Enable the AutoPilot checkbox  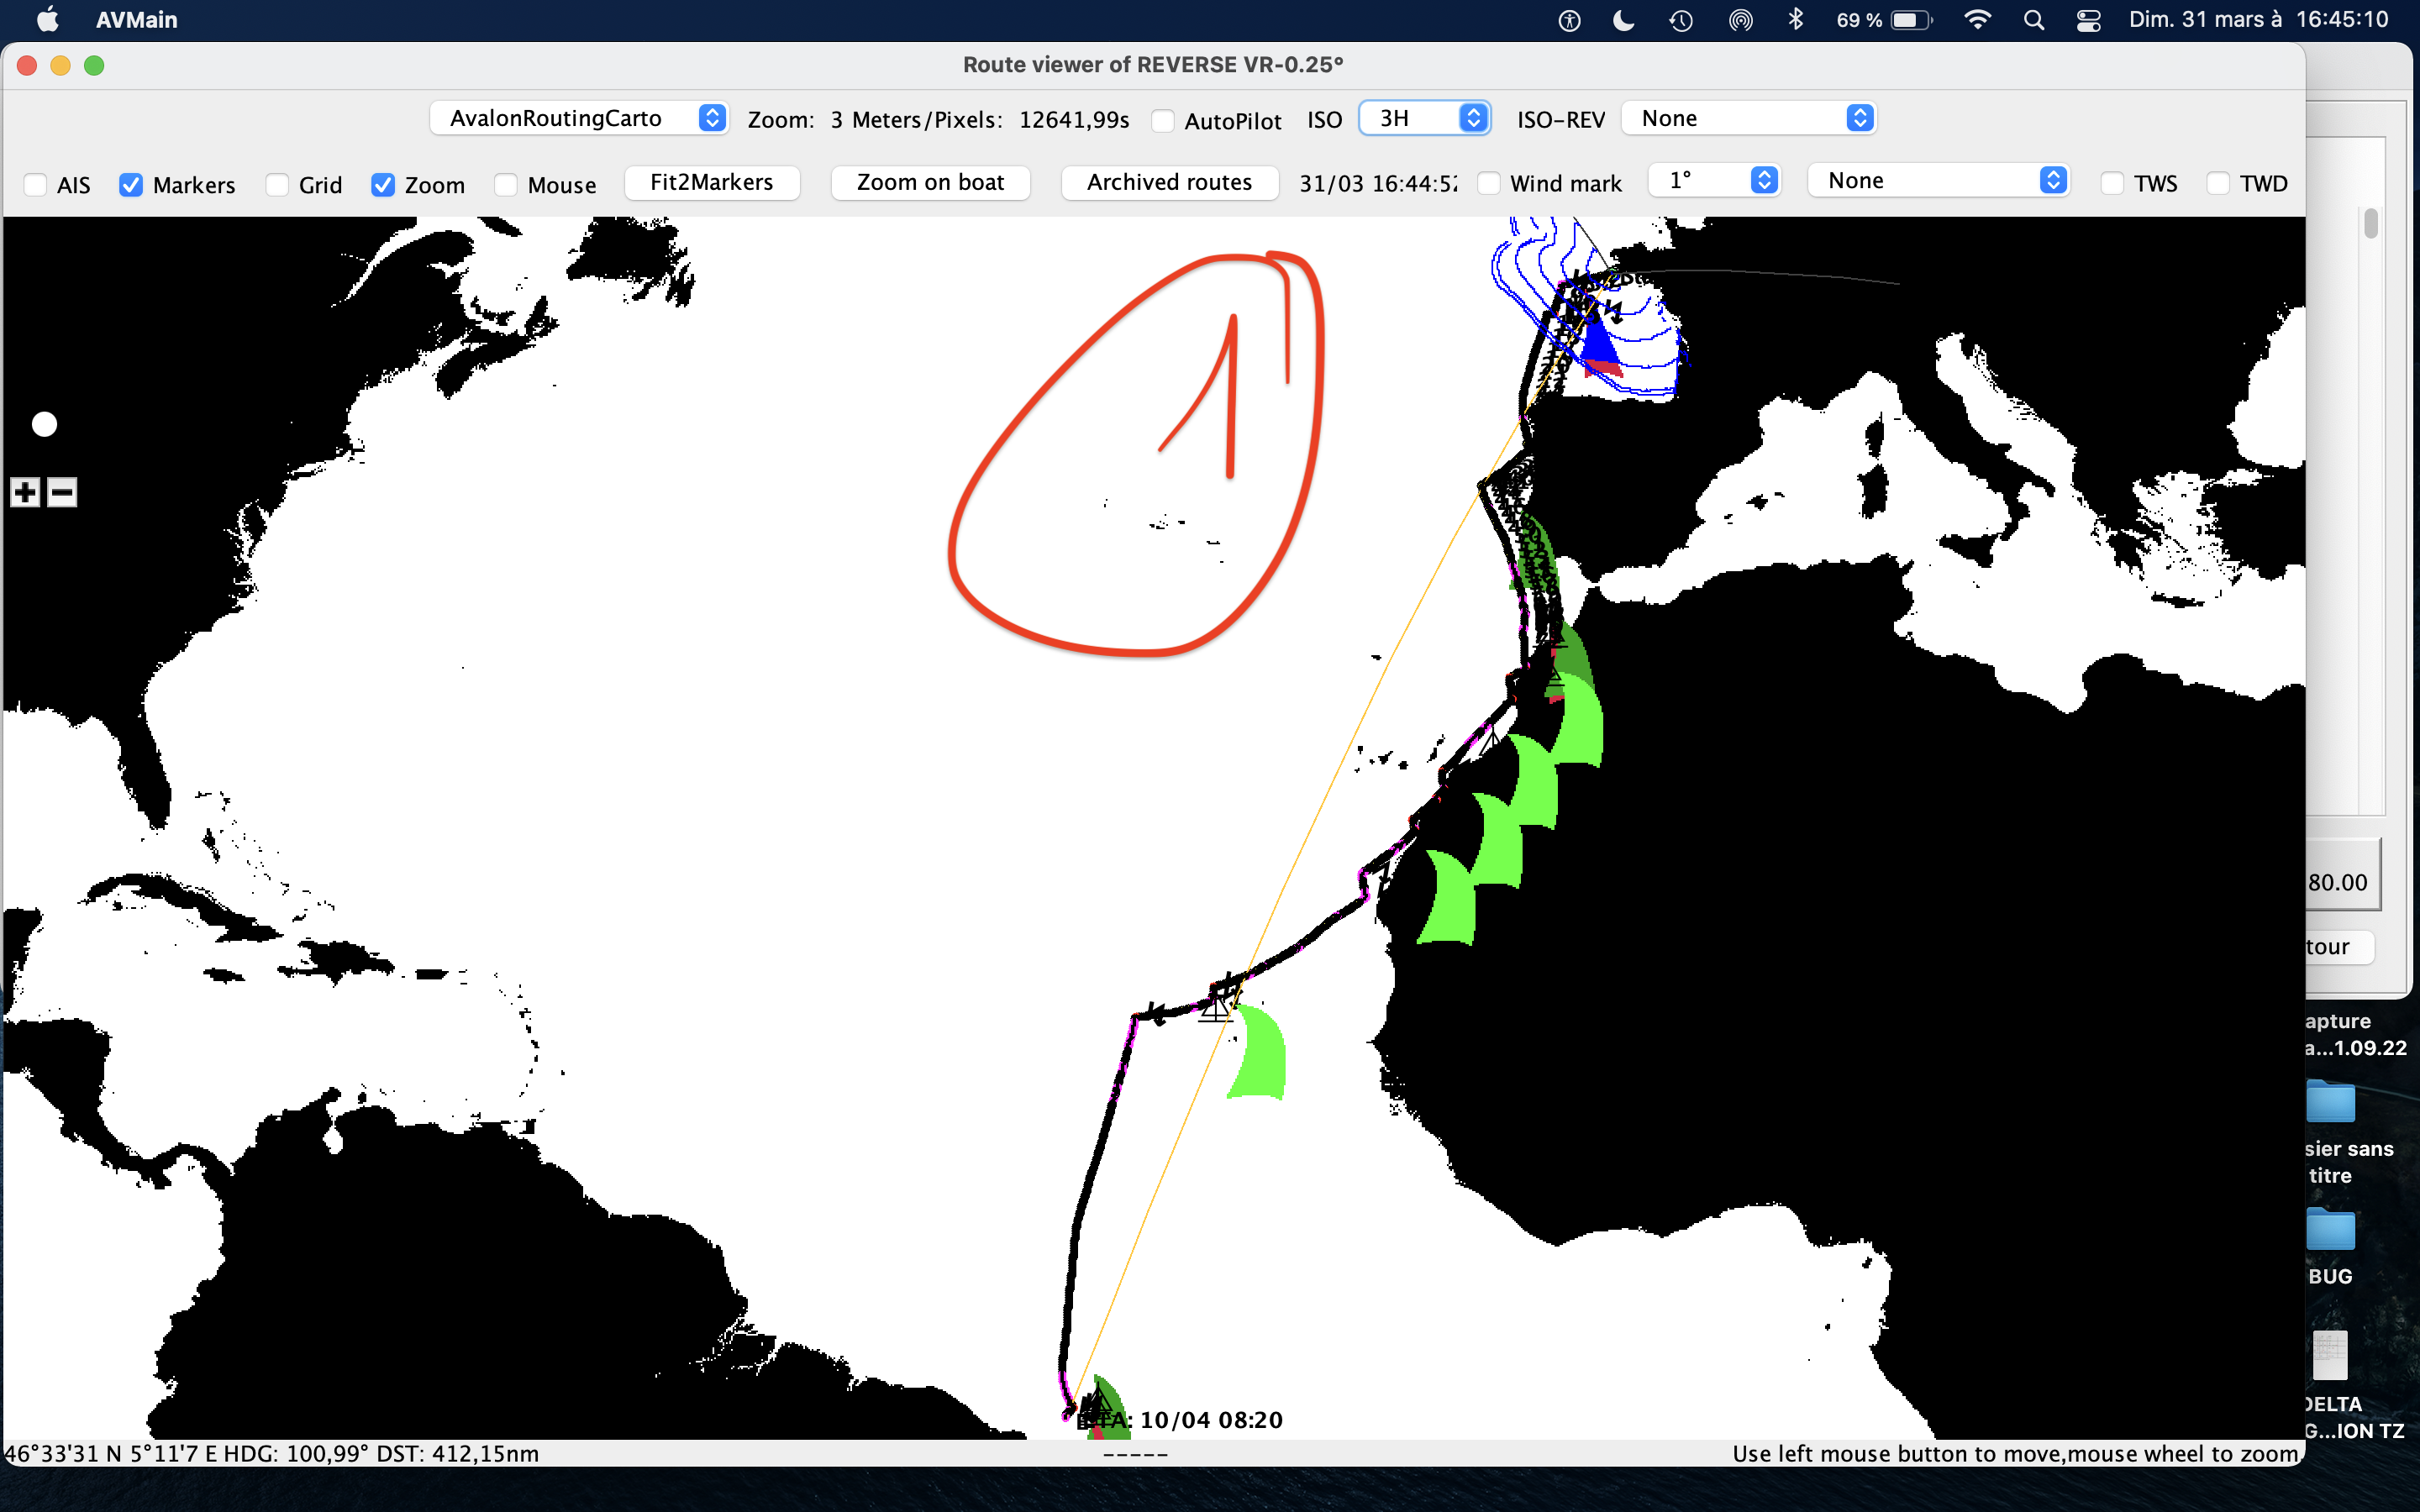(1162, 121)
